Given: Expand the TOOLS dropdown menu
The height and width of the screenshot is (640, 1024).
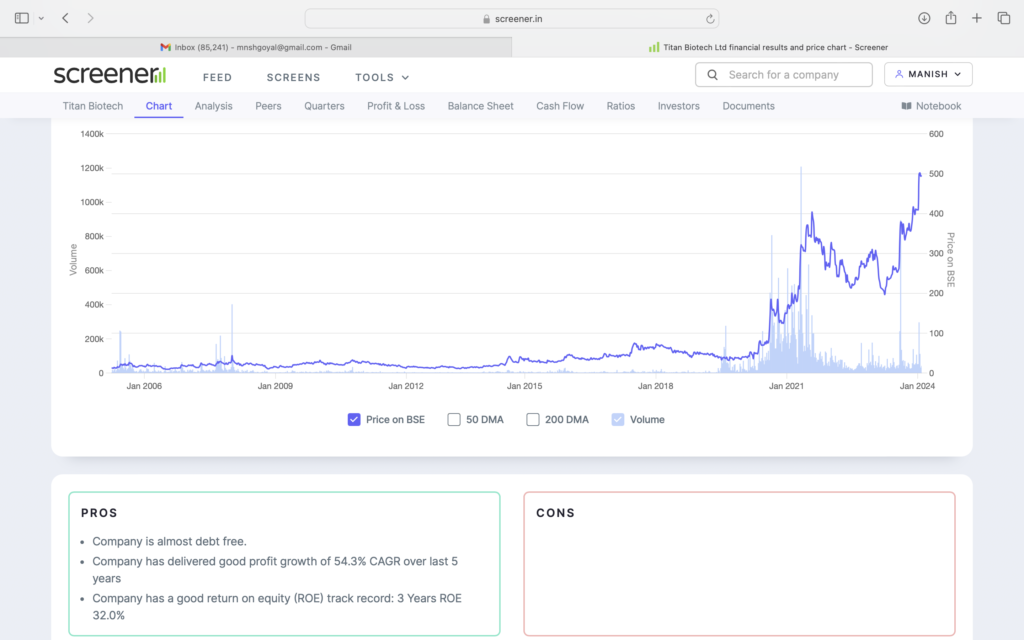Looking at the screenshot, I should (382, 77).
